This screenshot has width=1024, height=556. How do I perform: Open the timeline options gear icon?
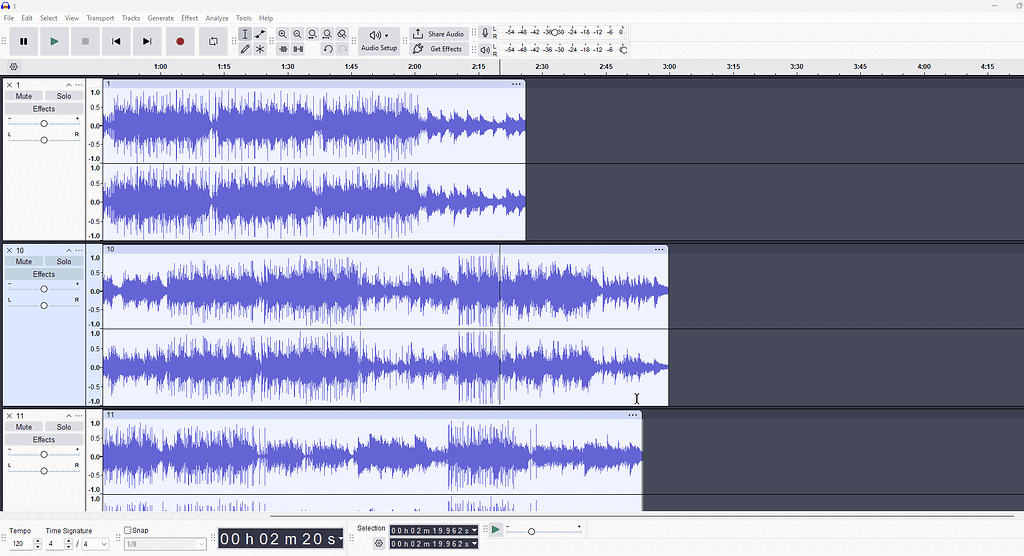pyautogui.click(x=14, y=67)
